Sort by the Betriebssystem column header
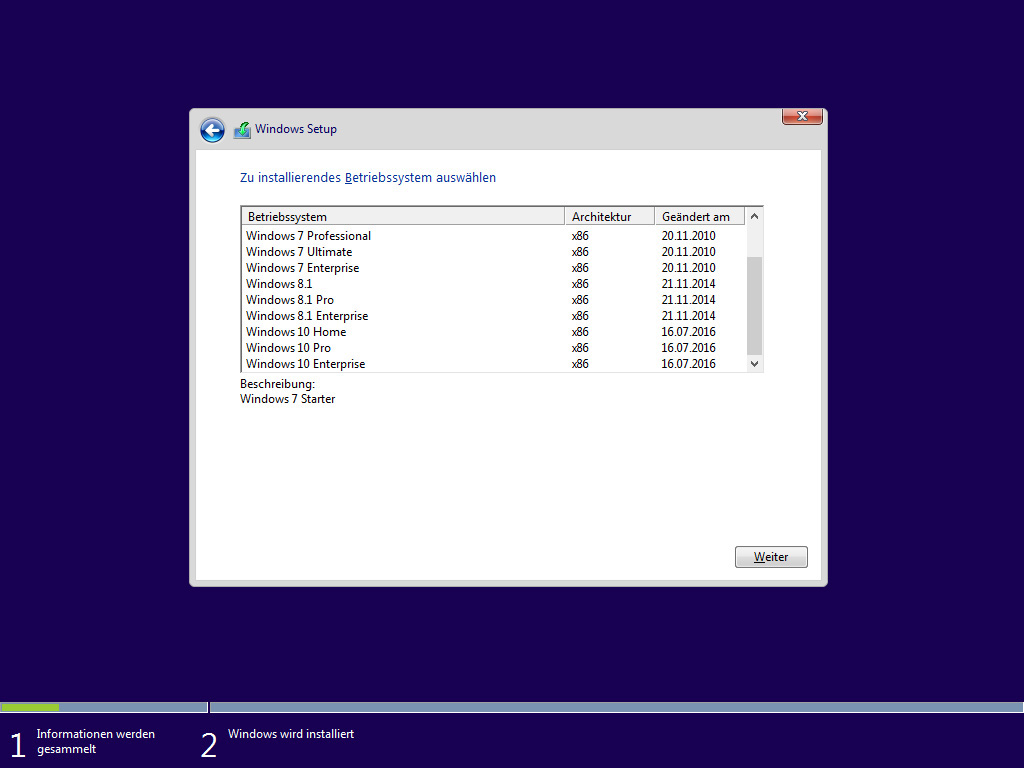 tap(403, 216)
